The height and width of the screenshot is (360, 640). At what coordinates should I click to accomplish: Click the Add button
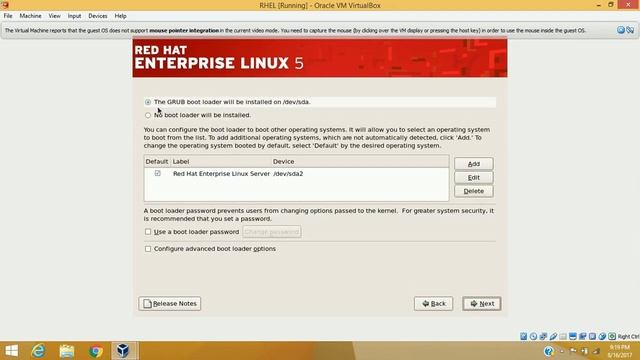[473, 164]
